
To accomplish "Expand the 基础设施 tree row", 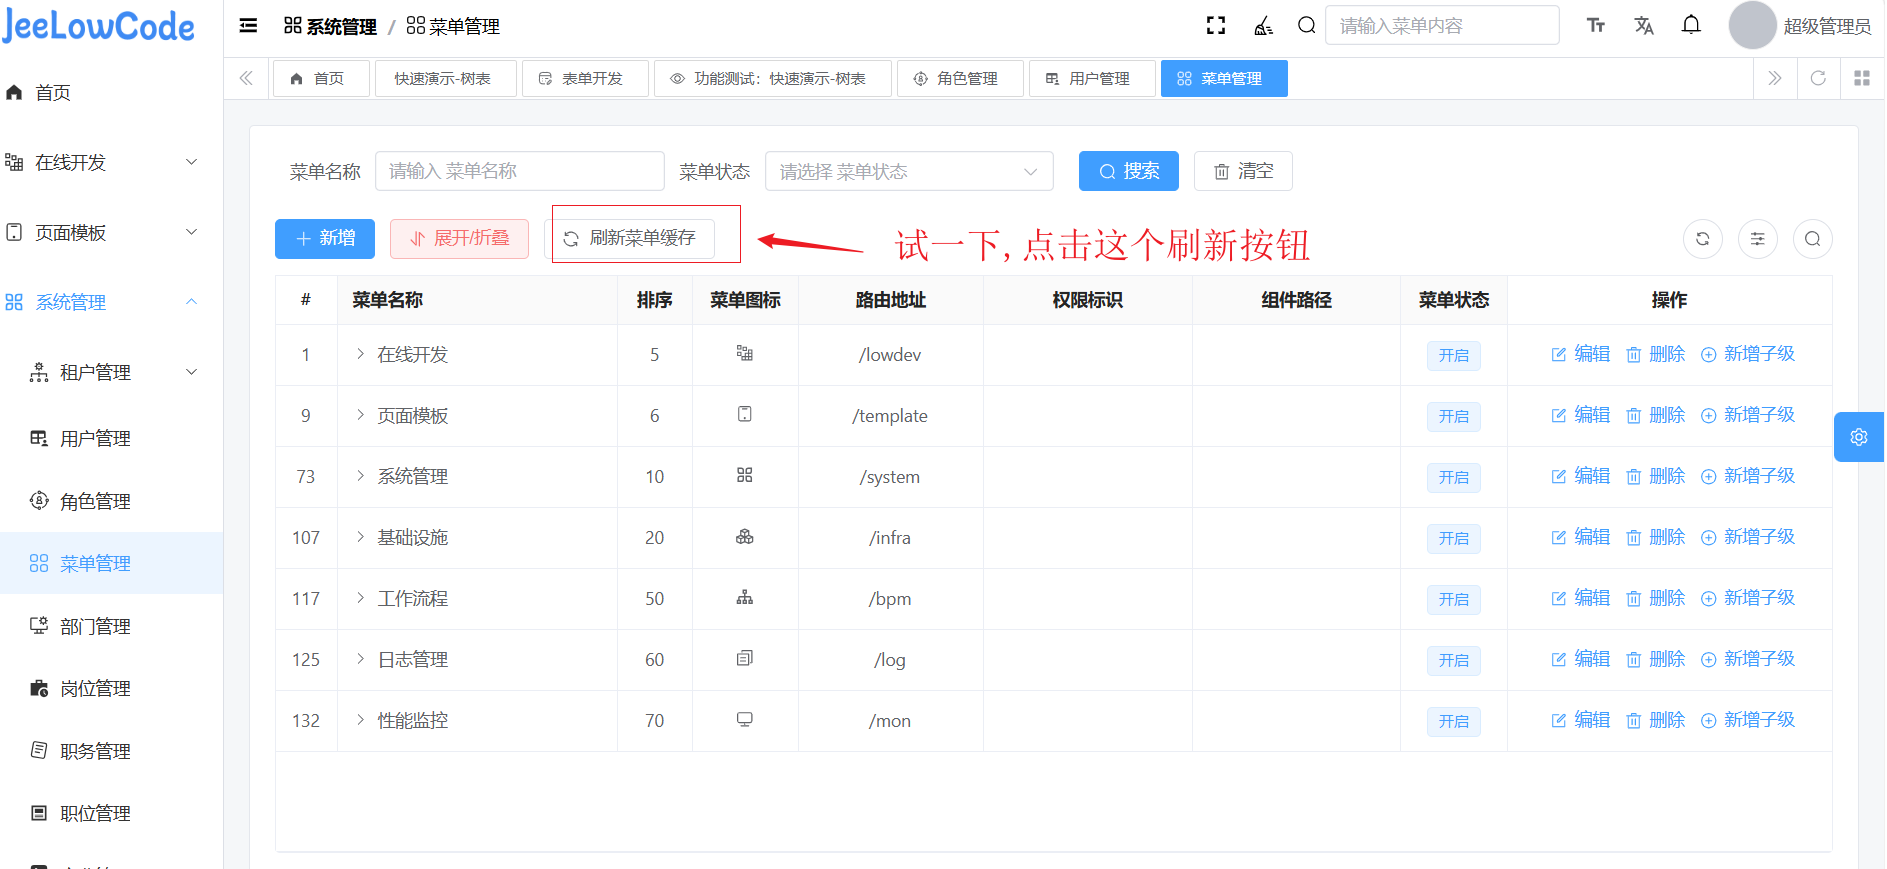I will pos(361,537).
